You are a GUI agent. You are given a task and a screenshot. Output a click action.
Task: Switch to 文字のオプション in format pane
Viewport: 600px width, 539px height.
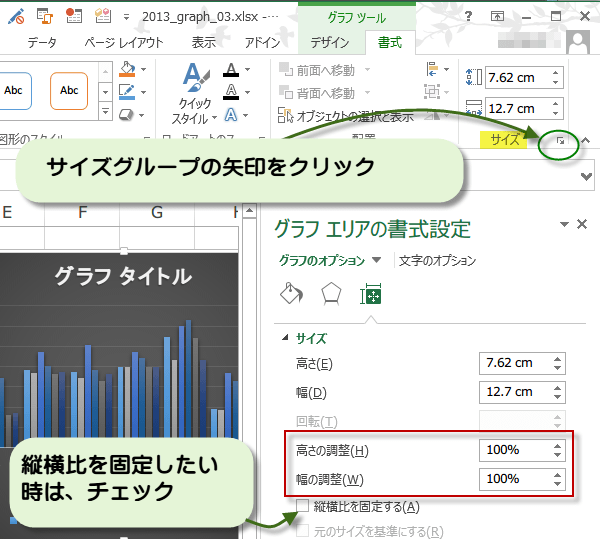(x=437, y=260)
